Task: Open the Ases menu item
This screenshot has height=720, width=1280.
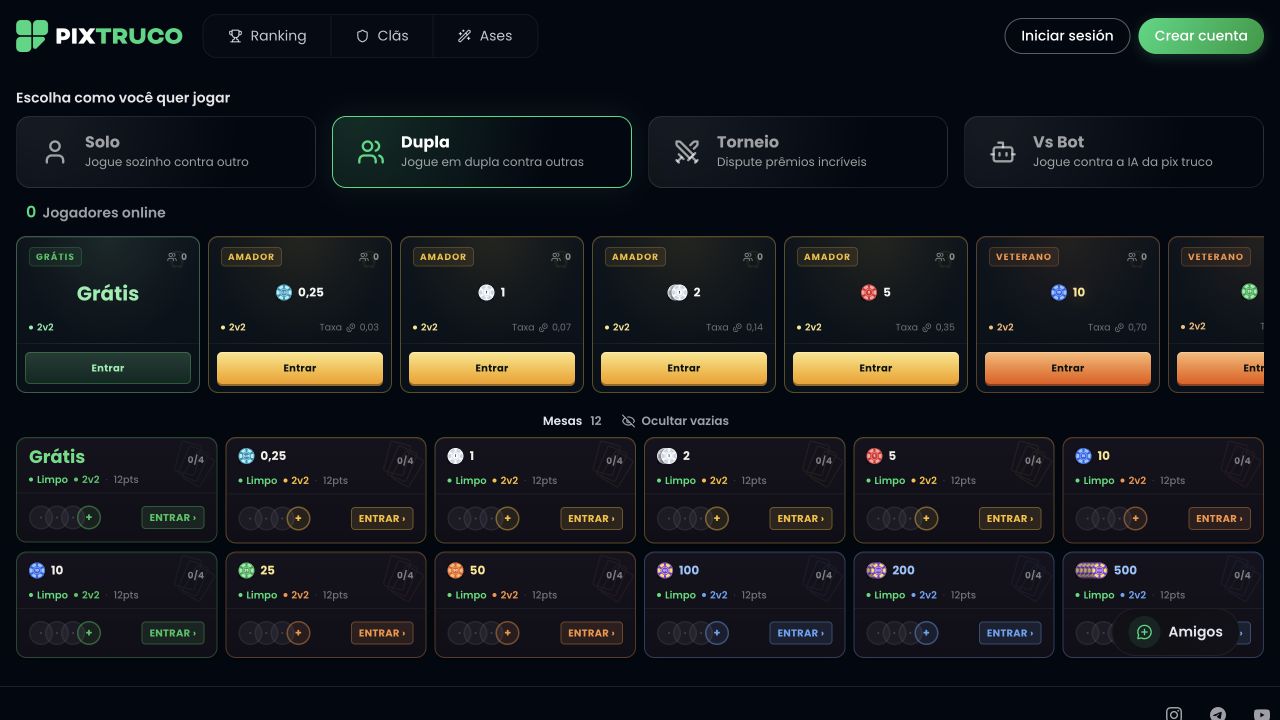Action: tap(485, 36)
